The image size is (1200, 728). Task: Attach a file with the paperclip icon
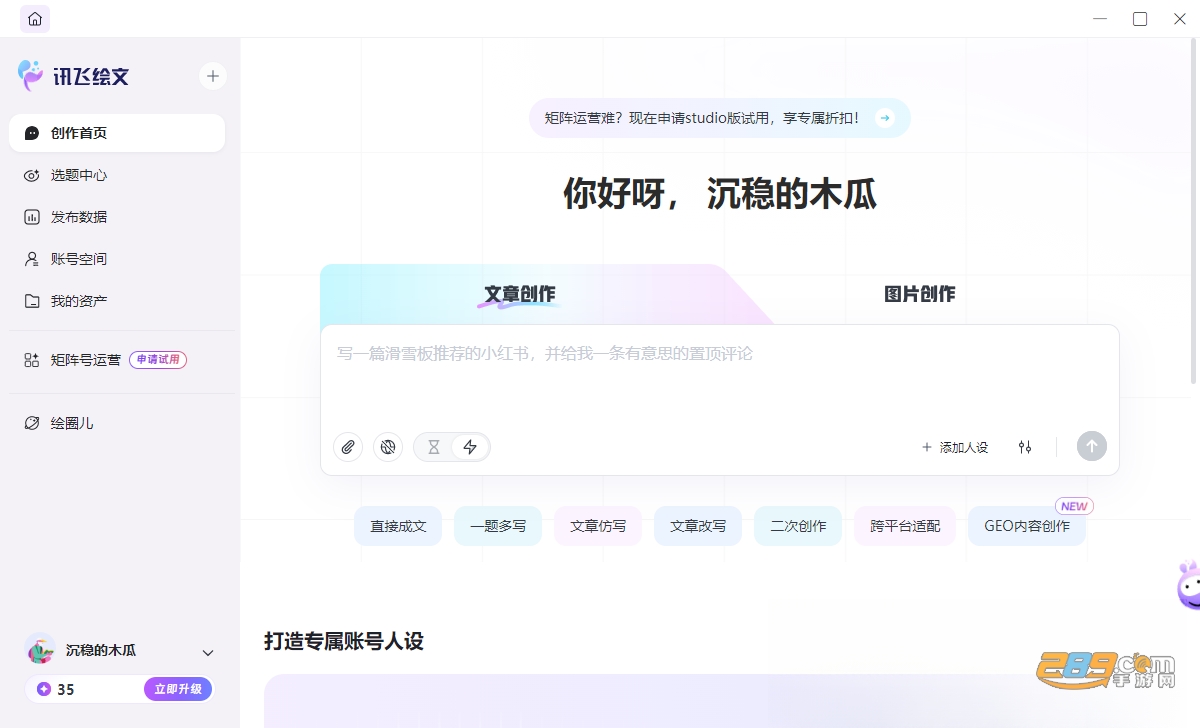348,447
